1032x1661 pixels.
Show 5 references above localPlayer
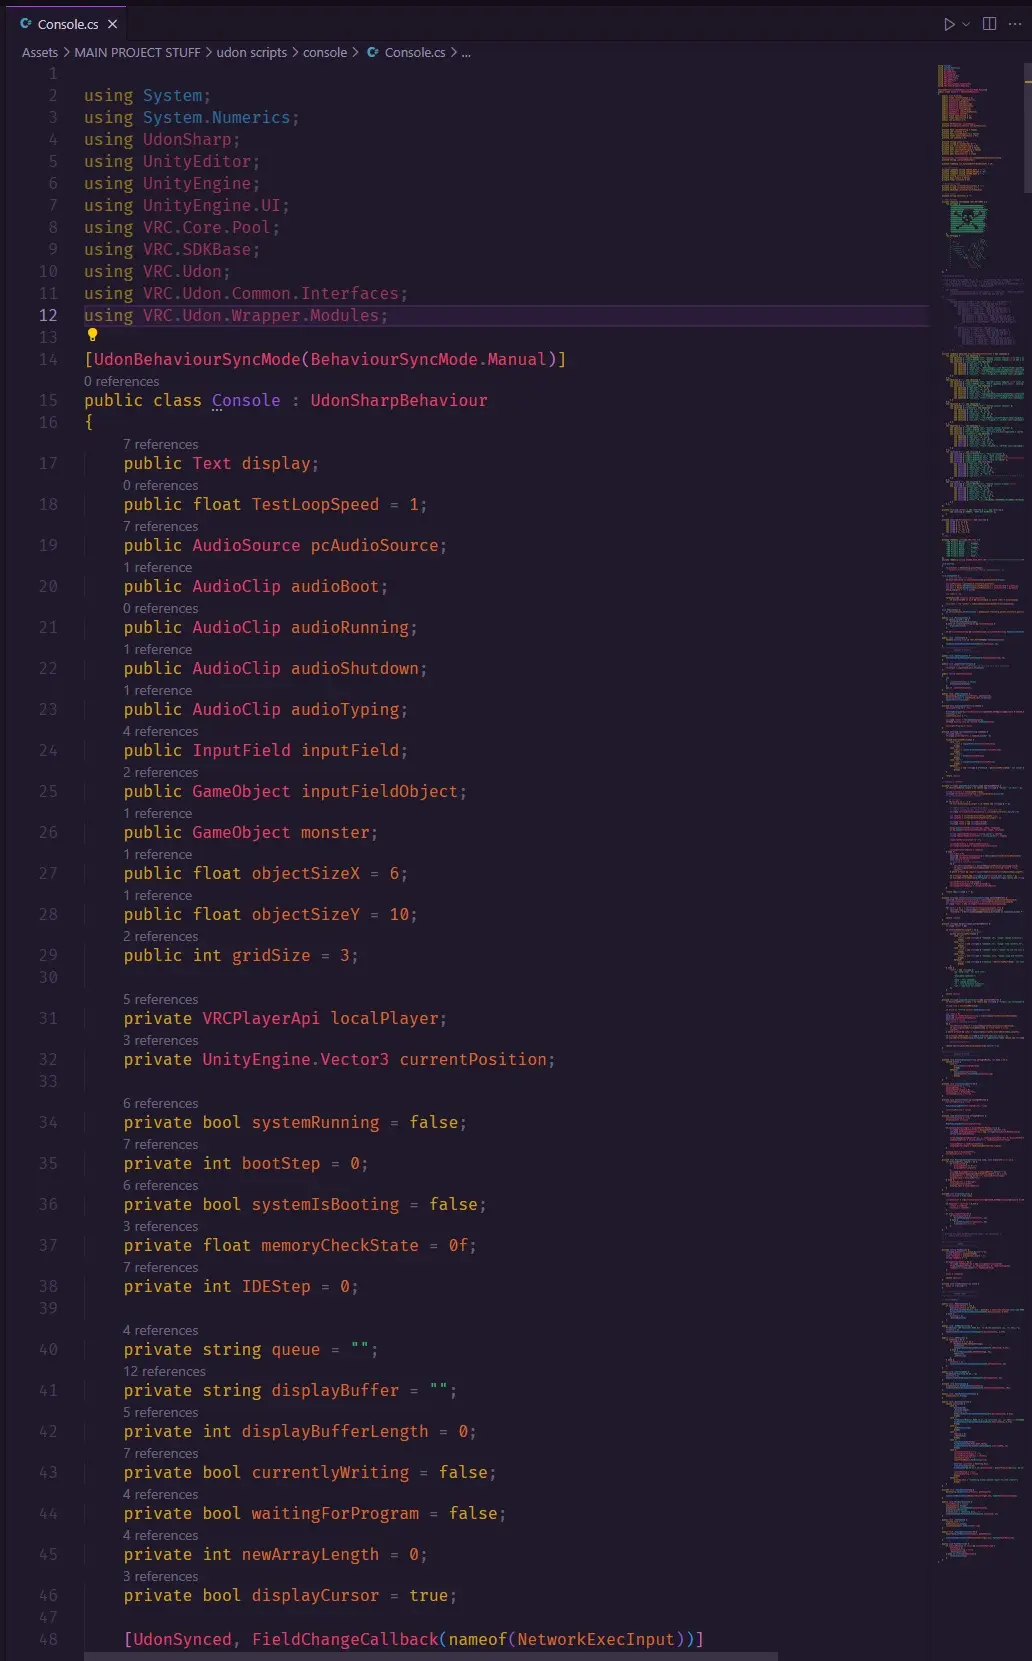tap(161, 999)
